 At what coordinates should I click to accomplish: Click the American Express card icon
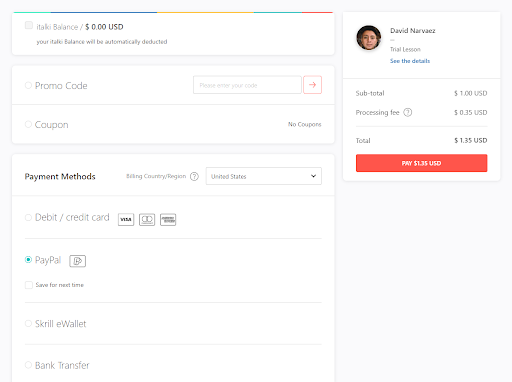(168, 219)
